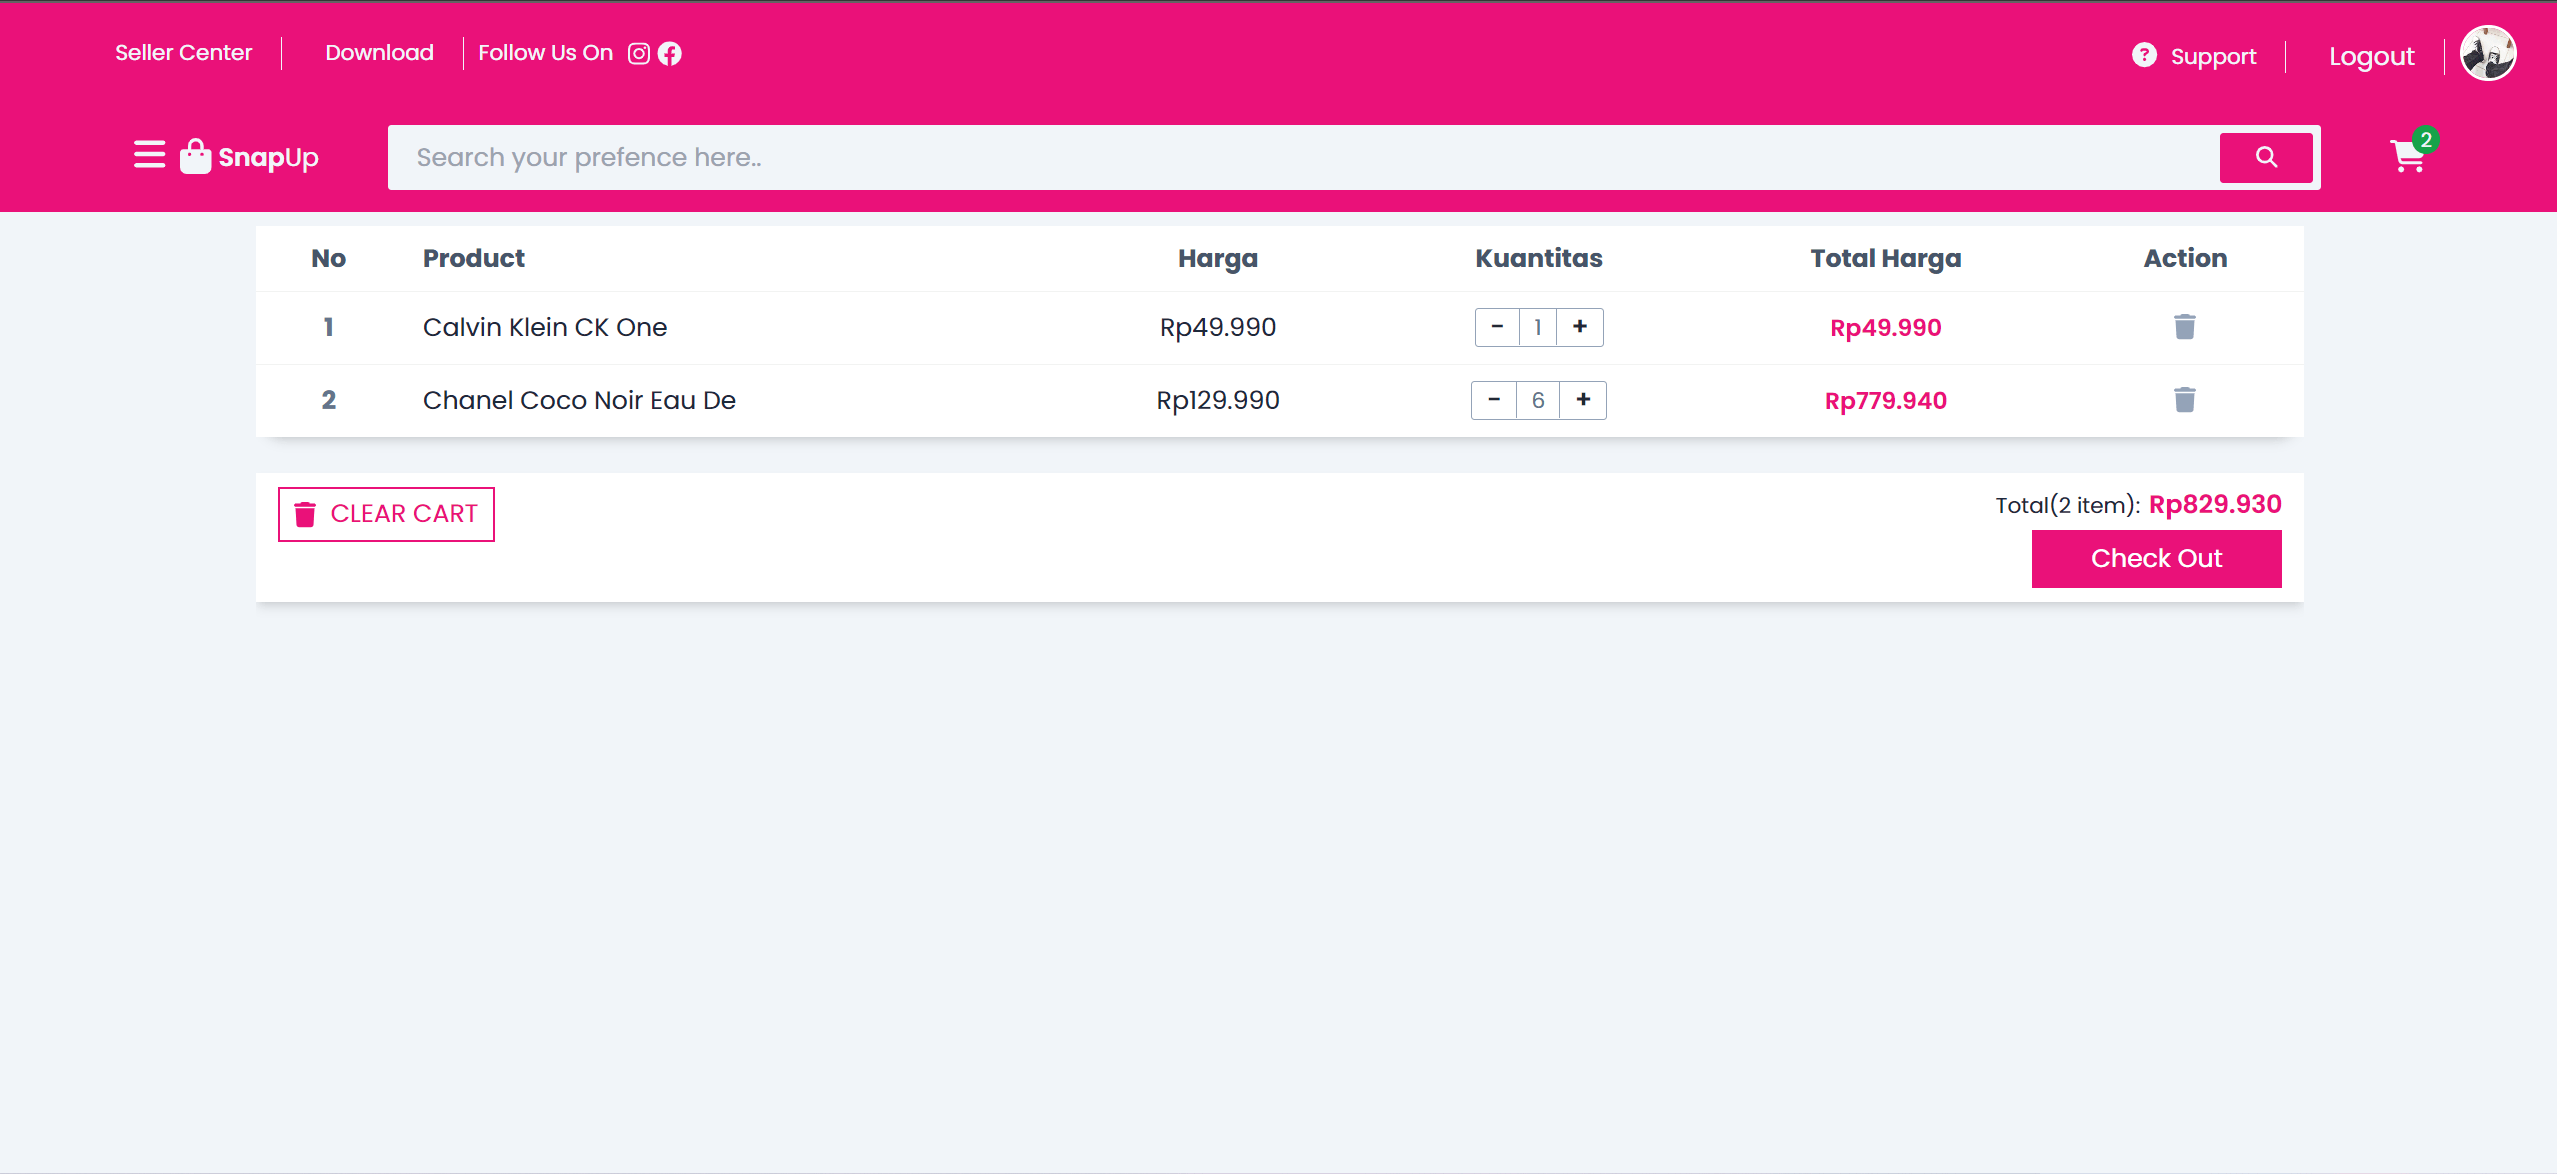Click the Check Out button

[x=2156, y=558]
